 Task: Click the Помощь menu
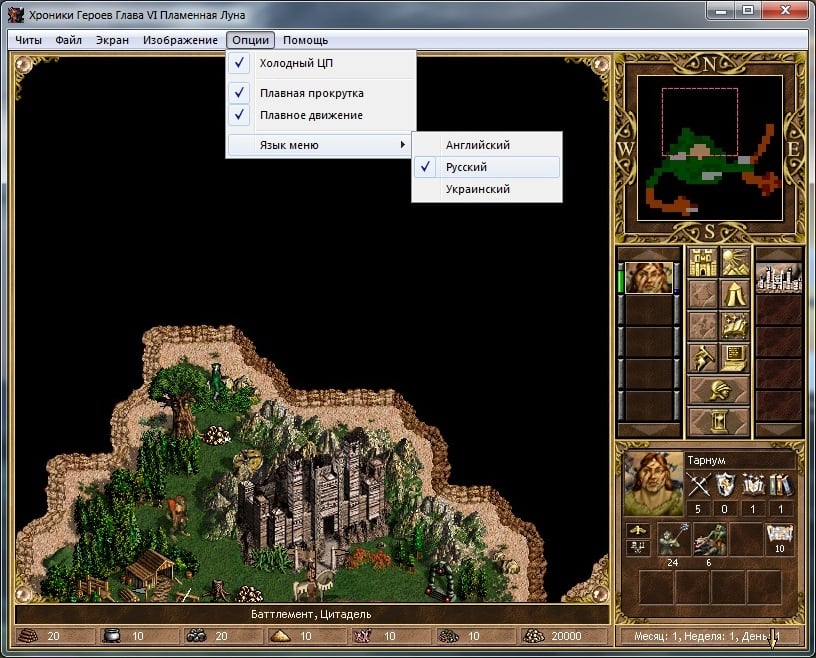click(x=305, y=40)
